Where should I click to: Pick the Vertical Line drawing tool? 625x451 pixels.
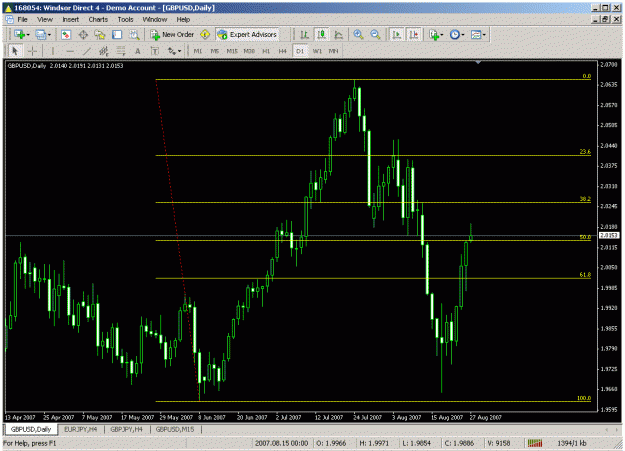pyautogui.click(x=52, y=51)
